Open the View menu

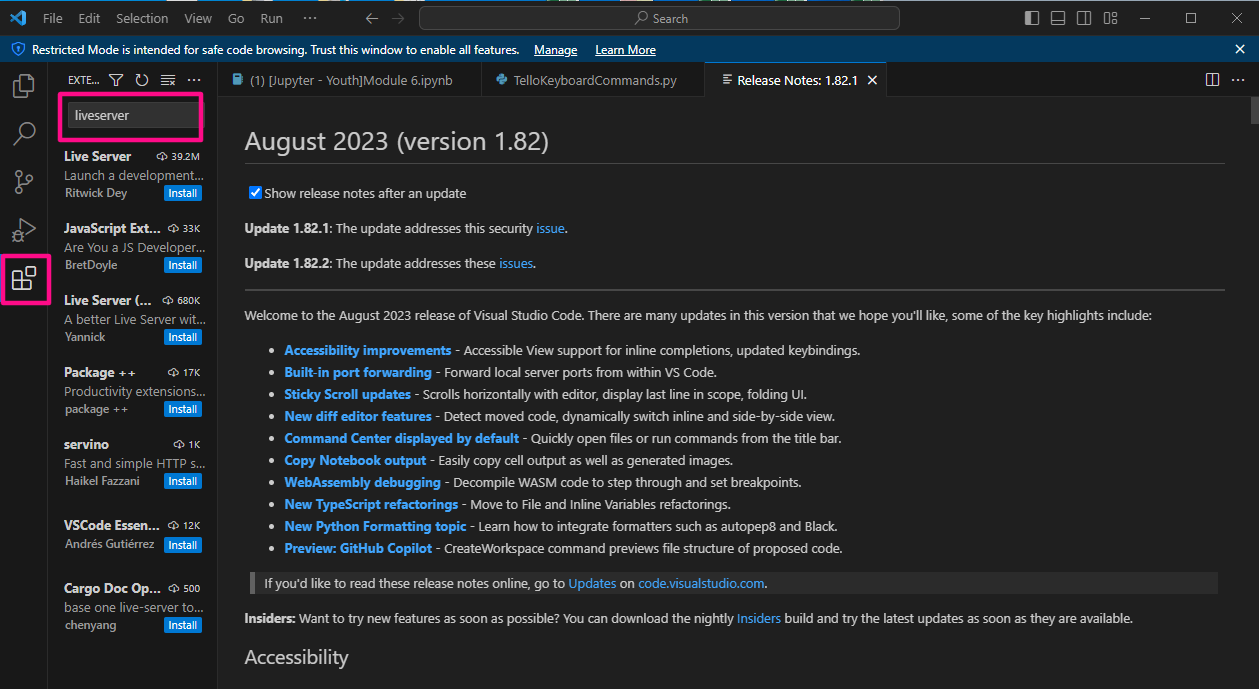click(198, 18)
